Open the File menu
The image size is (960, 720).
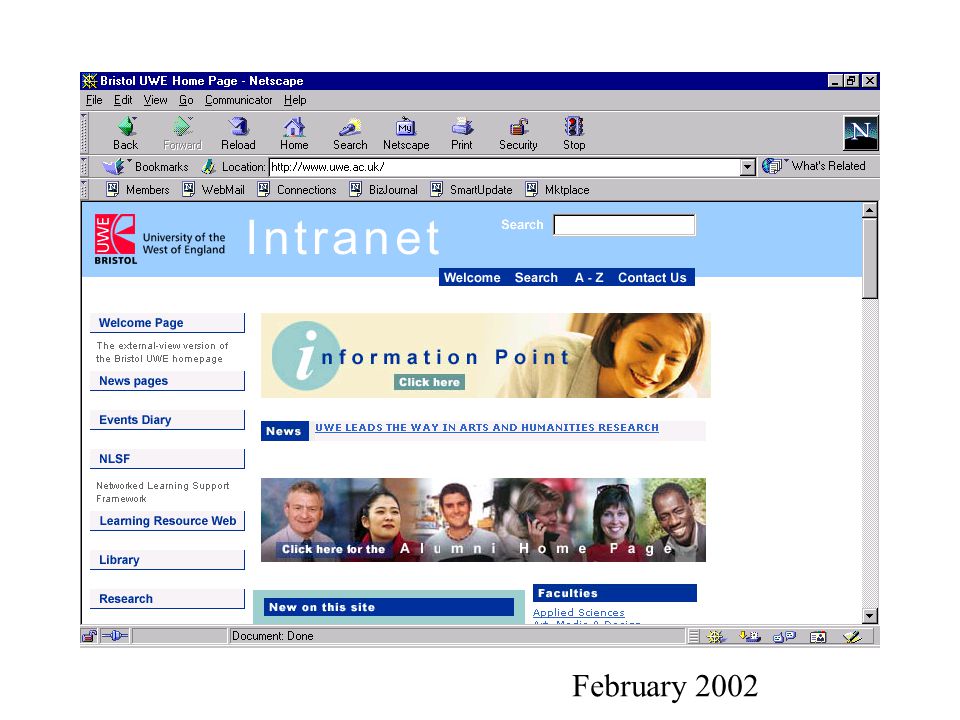point(94,100)
